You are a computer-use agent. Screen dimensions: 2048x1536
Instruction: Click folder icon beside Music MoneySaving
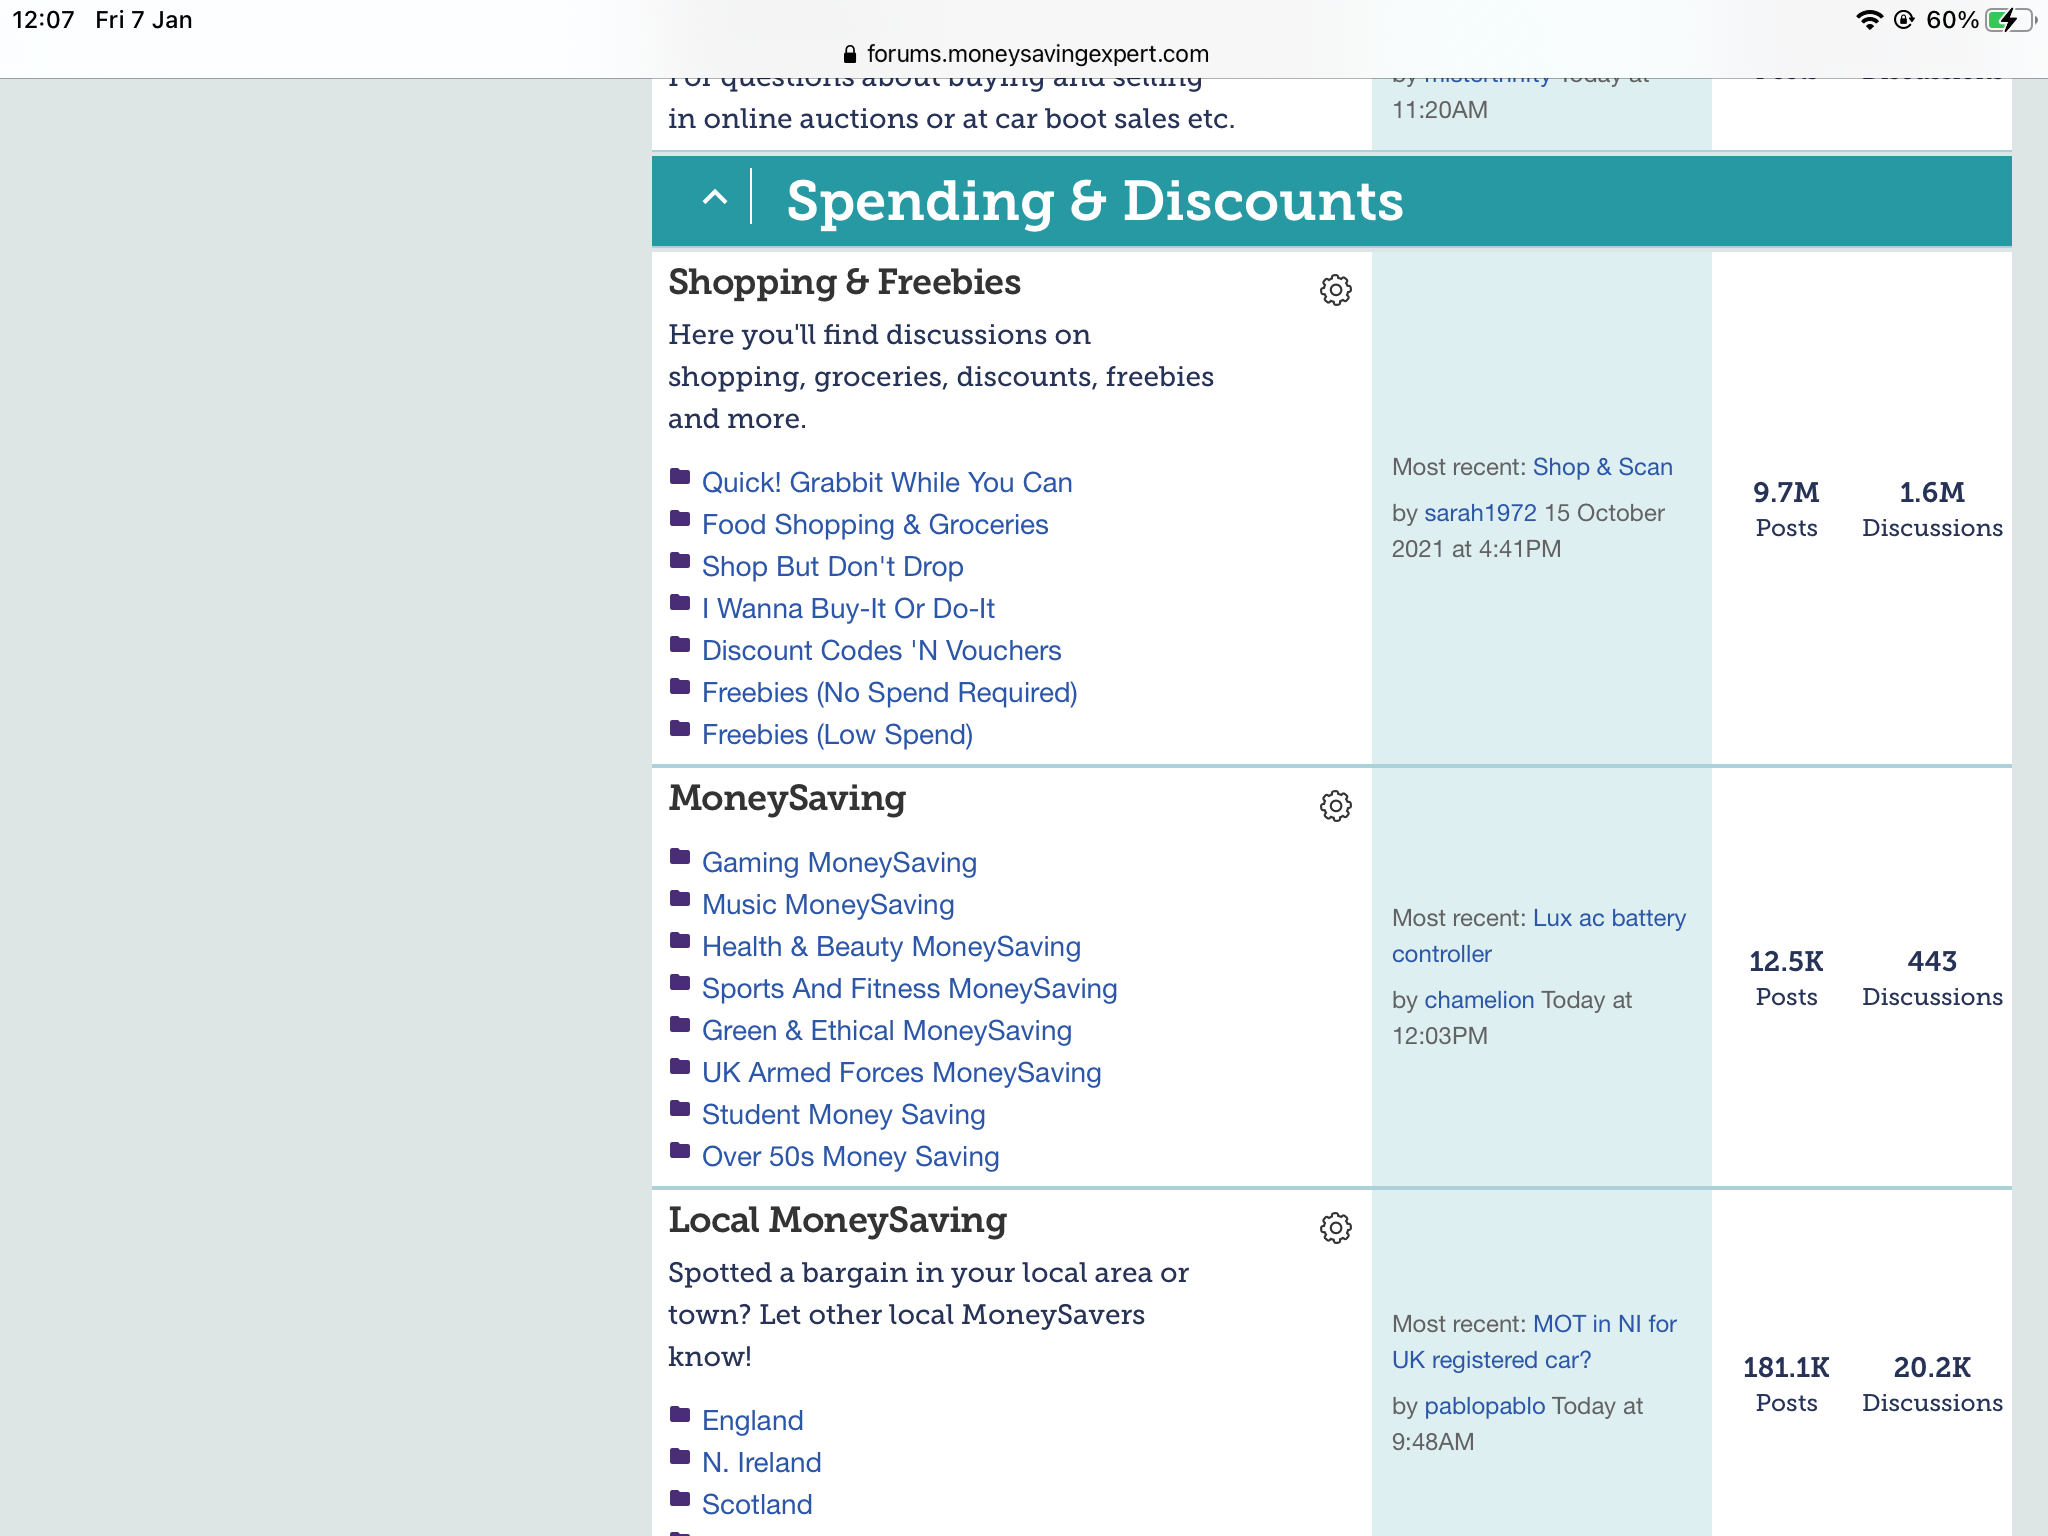pyautogui.click(x=680, y=898)
